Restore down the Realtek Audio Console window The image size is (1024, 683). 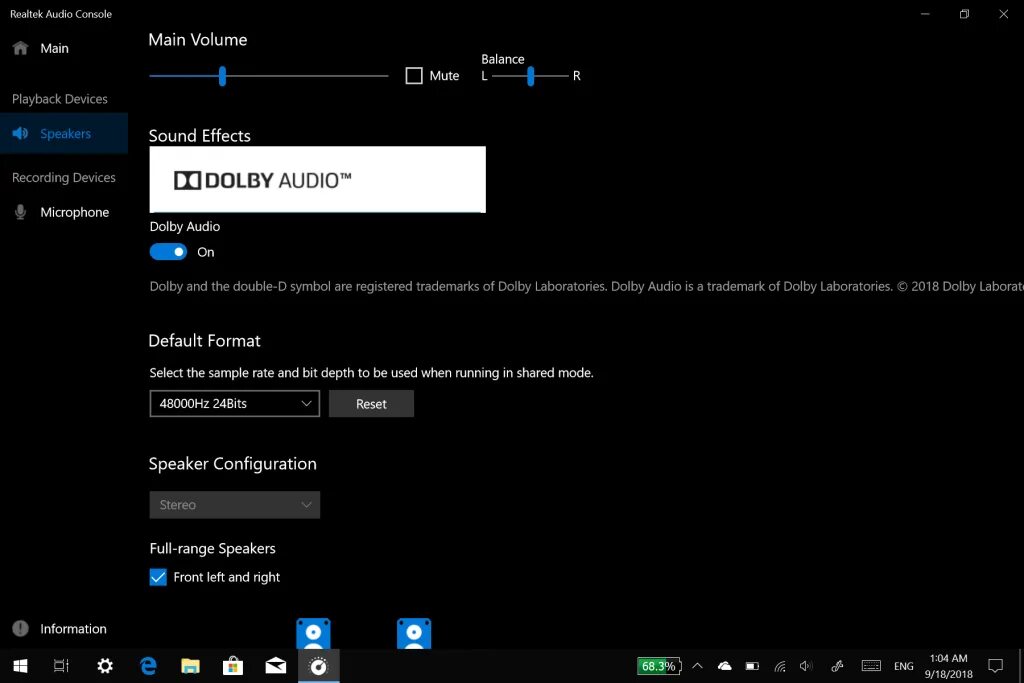[x=964, y=14]
